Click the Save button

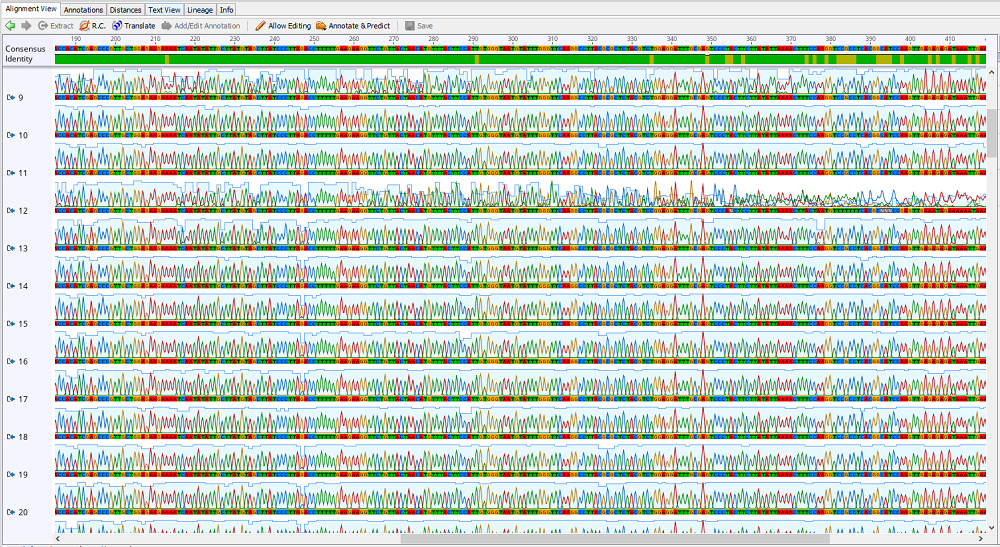click(419, 25)
